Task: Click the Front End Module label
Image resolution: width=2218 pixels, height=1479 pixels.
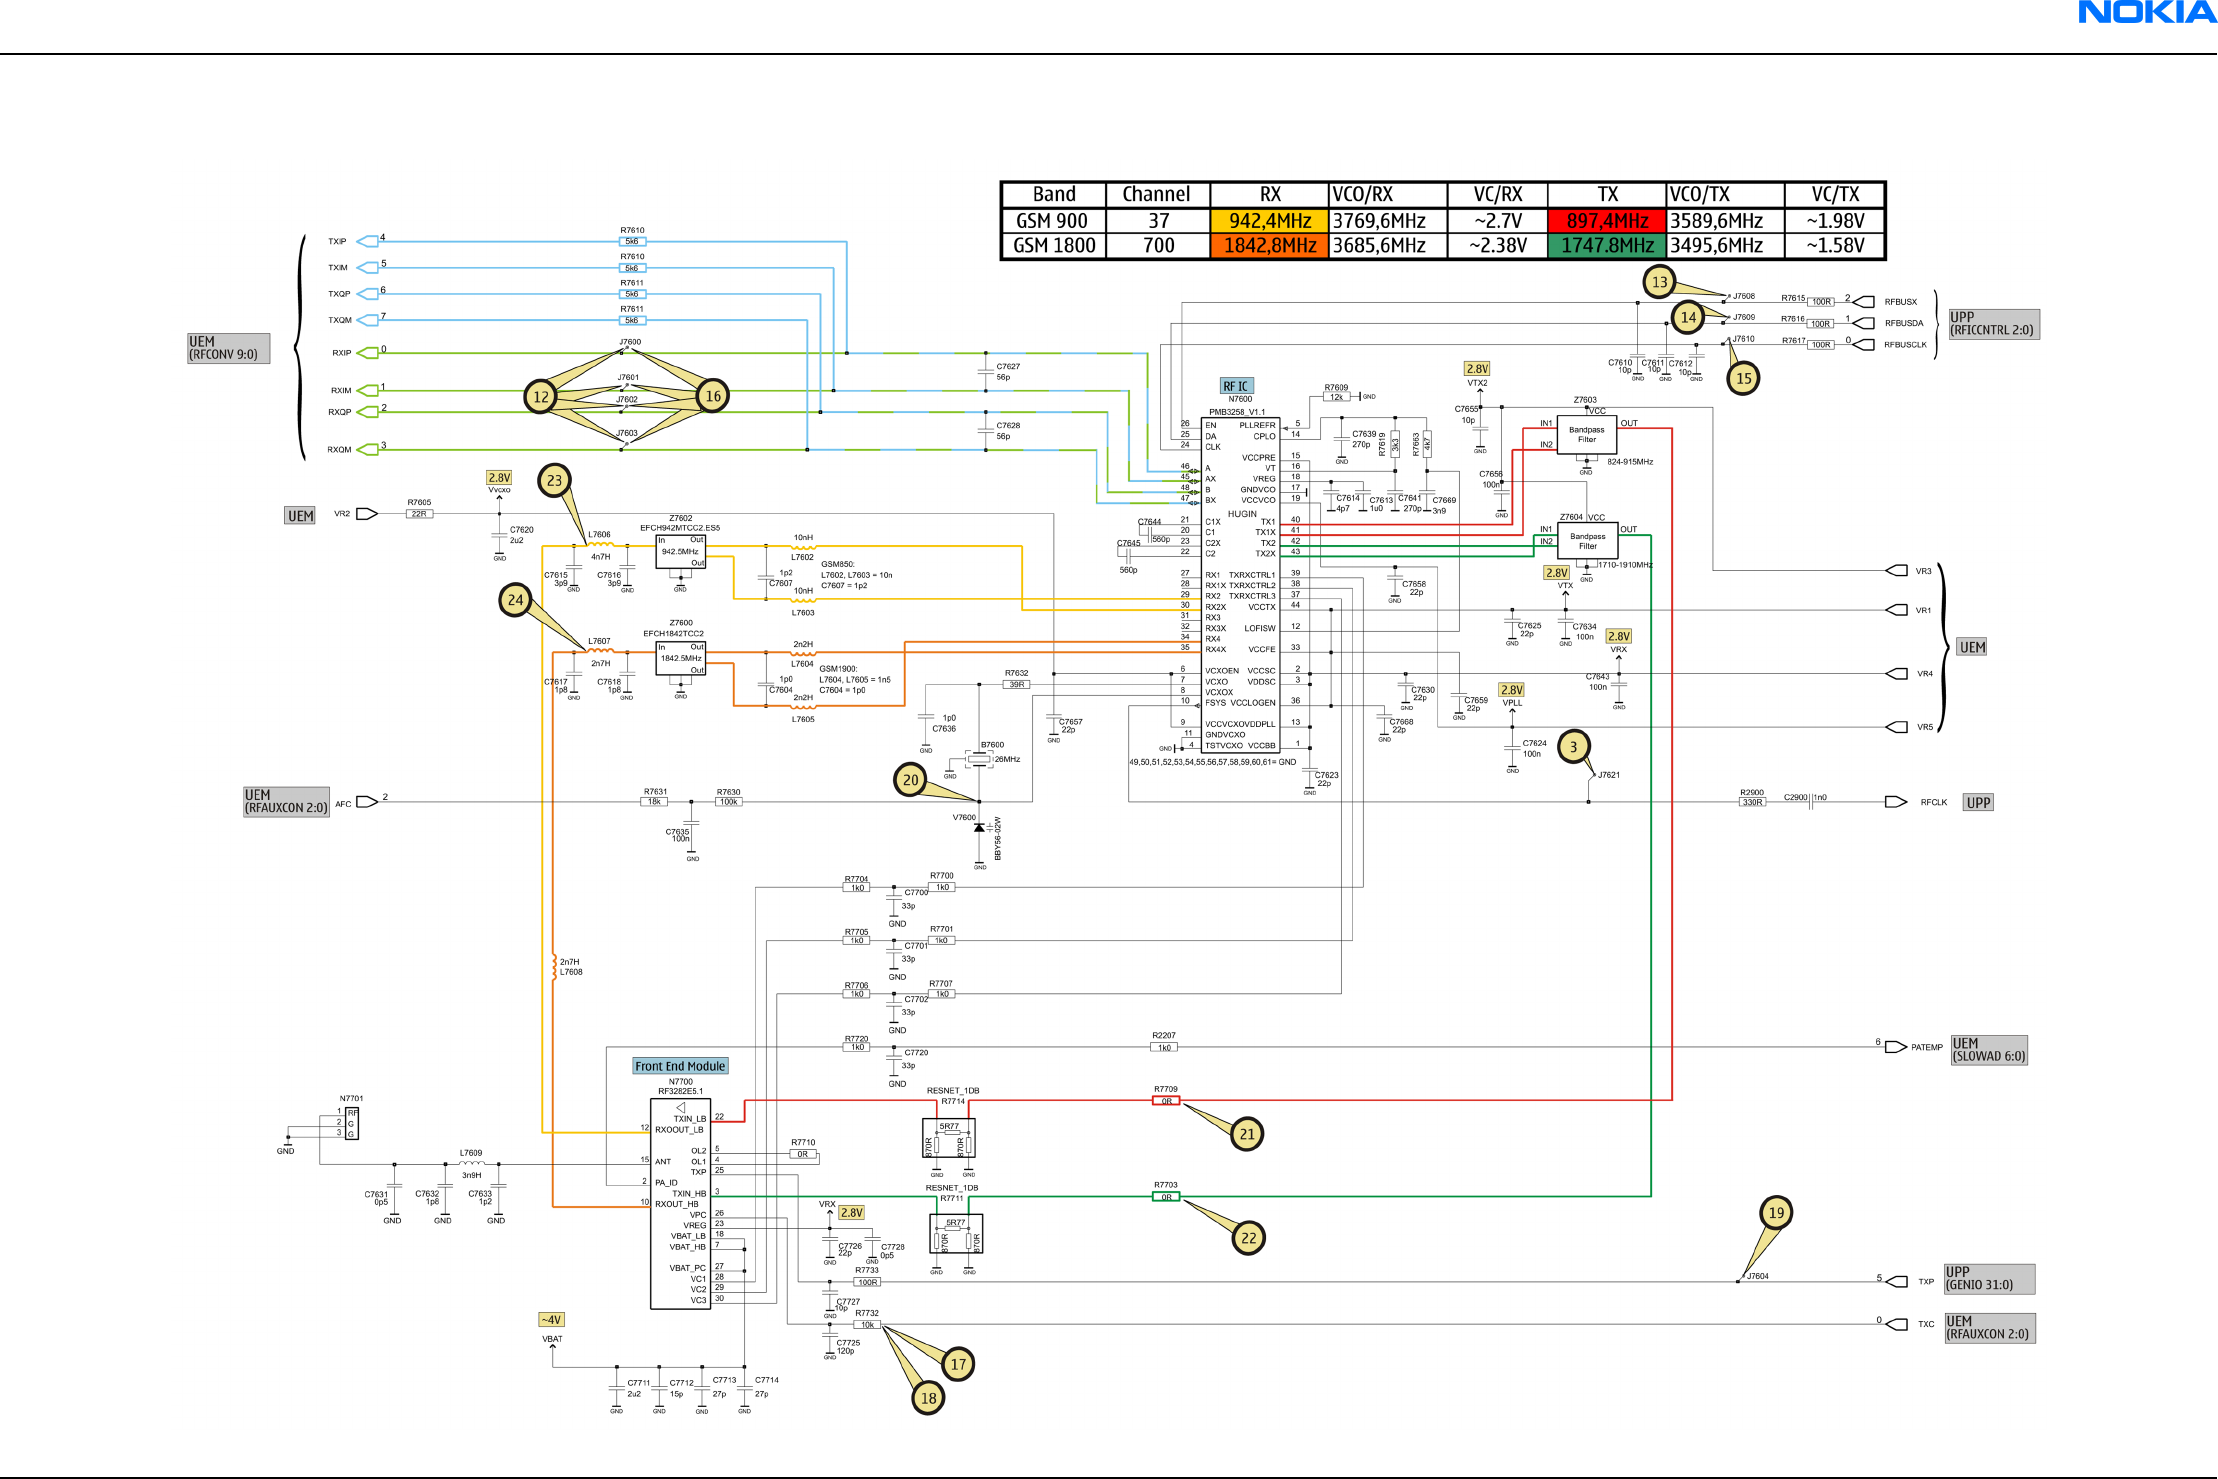Action: click(680, 1066)
